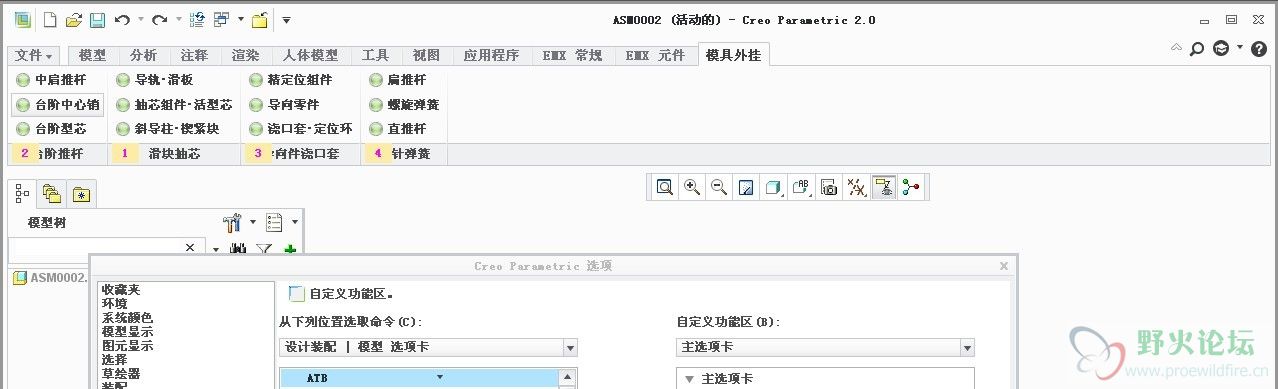Click the View Manager camera icon
Viewport: 1278px width, 389px height.
829,187
